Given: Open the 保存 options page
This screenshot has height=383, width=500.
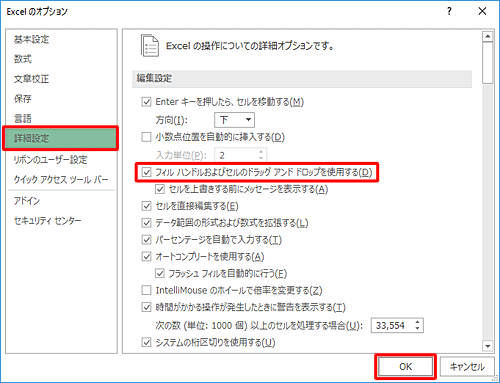Looking at the screenshot, I should pos(23,99).
